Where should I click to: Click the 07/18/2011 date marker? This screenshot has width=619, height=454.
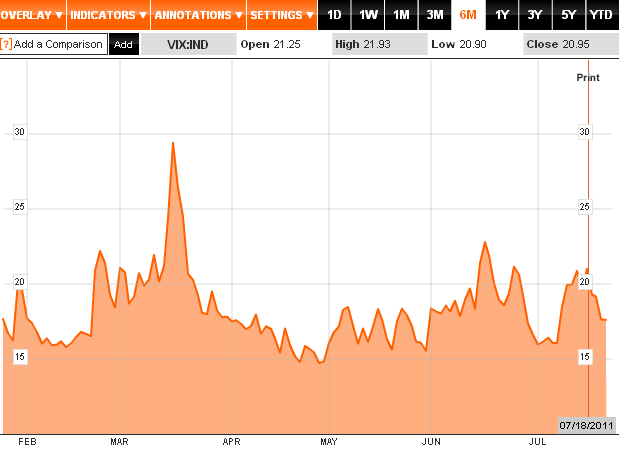click(x=585, y=426)
